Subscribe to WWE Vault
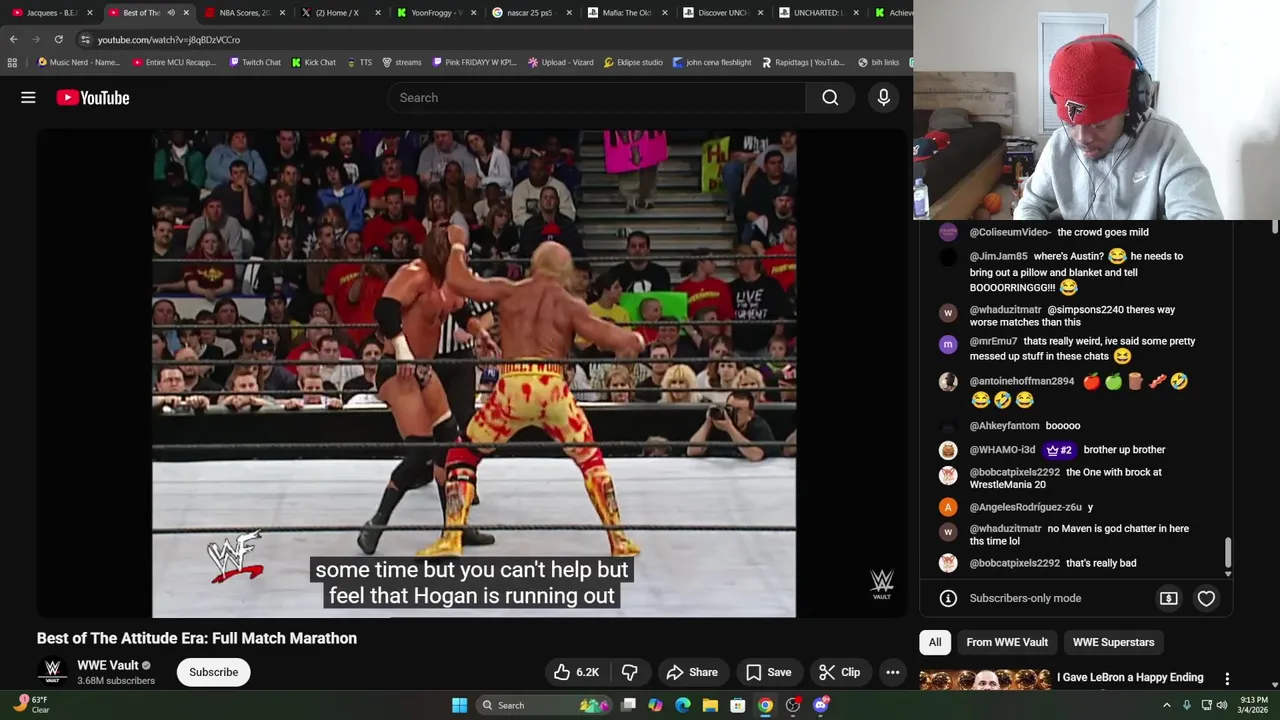This screenshot has width=1280, height=720. click(213, 672)
